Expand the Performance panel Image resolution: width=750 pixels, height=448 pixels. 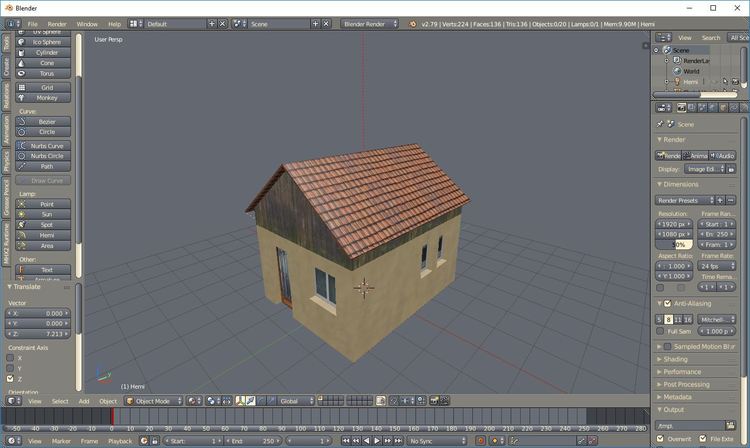coord(682,372)
